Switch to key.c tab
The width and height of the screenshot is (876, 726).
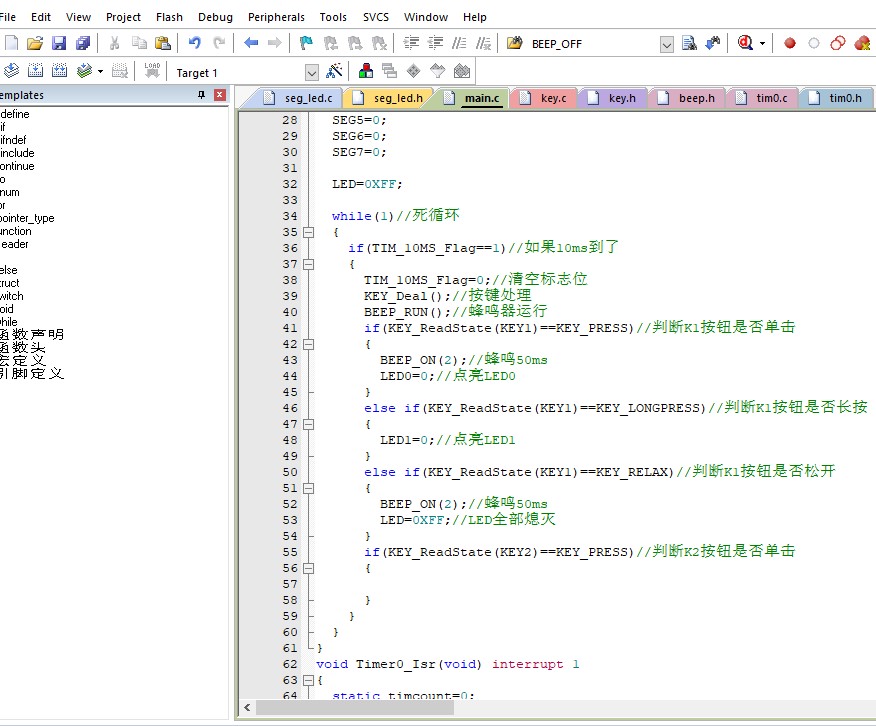pyautogui.click(x=544, y=98)
